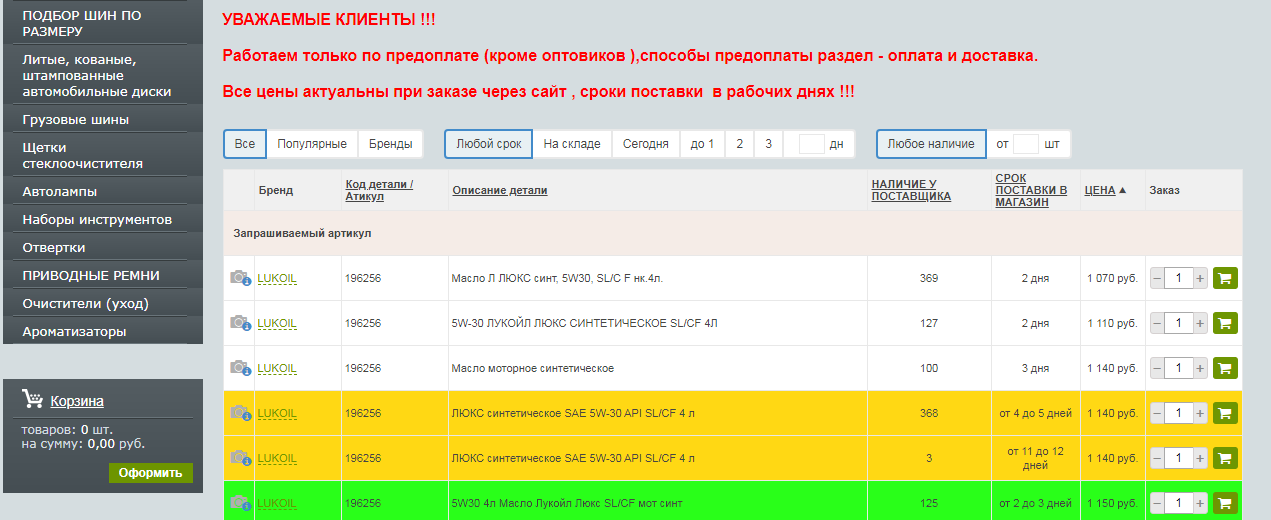This screenshot has width=1271, height=520.
Task: Select the Любой срок delivery filter
Action: pos(489,144)
